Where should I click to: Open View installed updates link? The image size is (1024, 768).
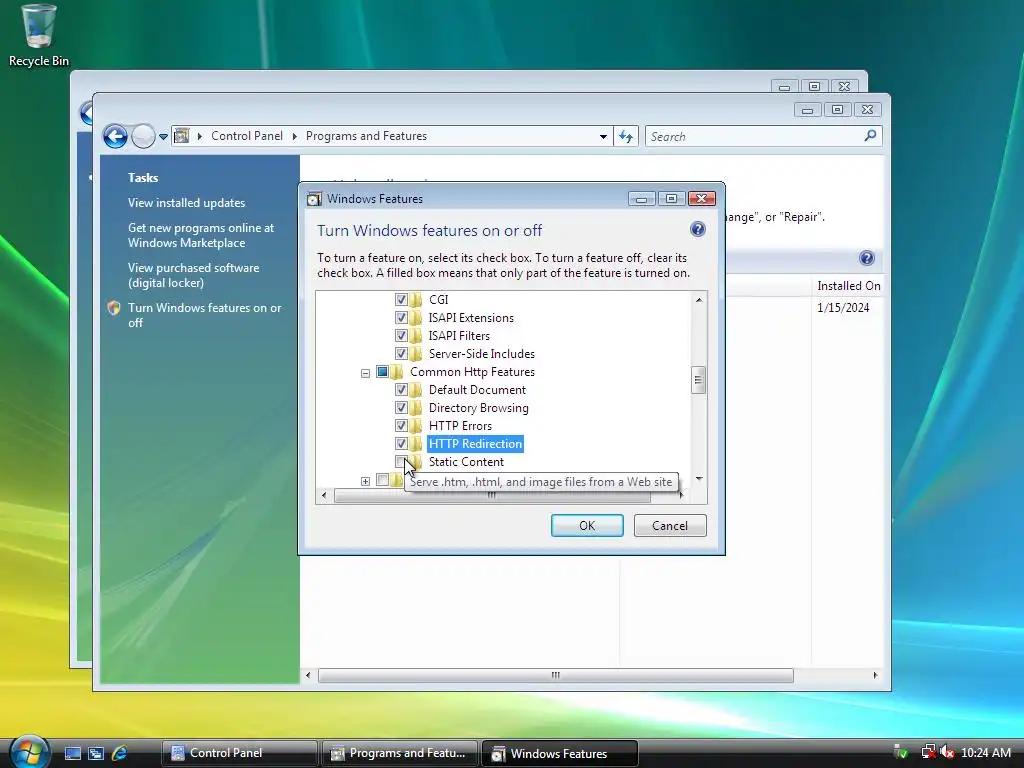pos(186,203)
